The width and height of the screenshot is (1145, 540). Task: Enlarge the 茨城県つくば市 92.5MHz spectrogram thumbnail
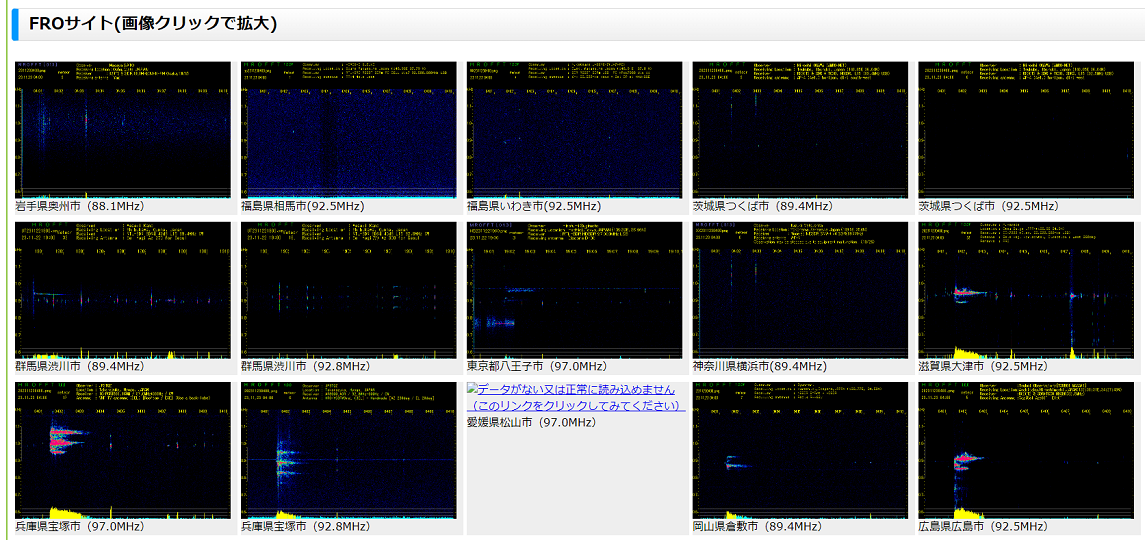[x=1027, y=130]
